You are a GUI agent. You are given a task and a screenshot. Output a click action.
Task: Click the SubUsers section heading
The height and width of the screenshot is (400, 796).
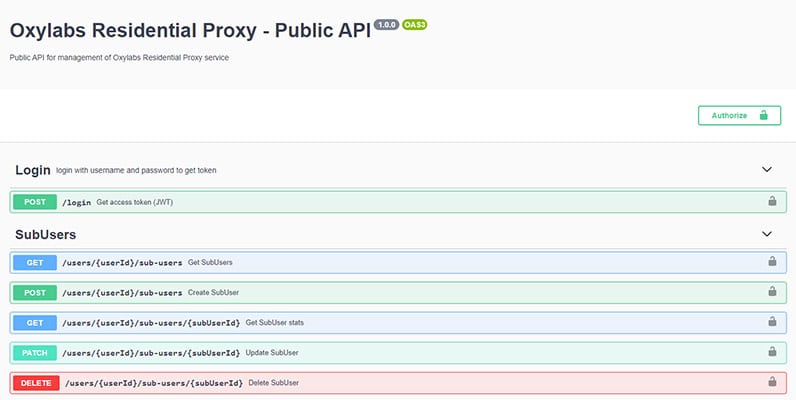[46, 234]
